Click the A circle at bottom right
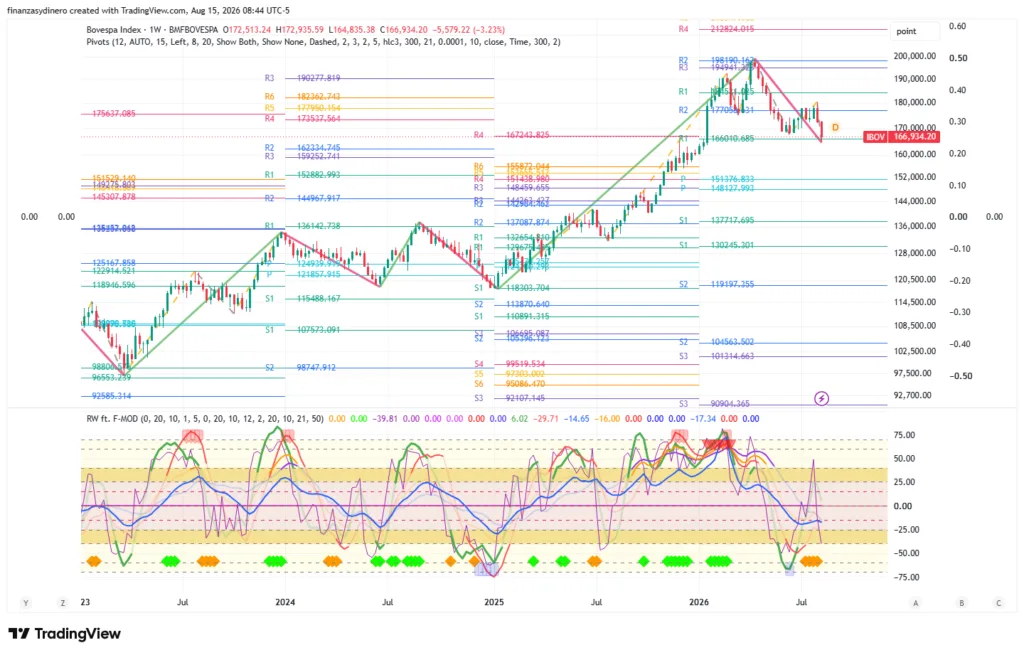The height and width of the screenshot is (655, 1024). point(916,603)
